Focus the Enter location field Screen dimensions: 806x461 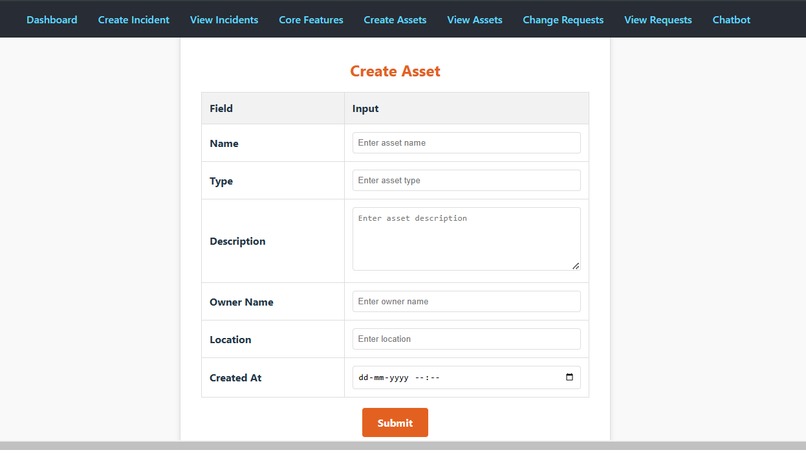click(466, 339)
